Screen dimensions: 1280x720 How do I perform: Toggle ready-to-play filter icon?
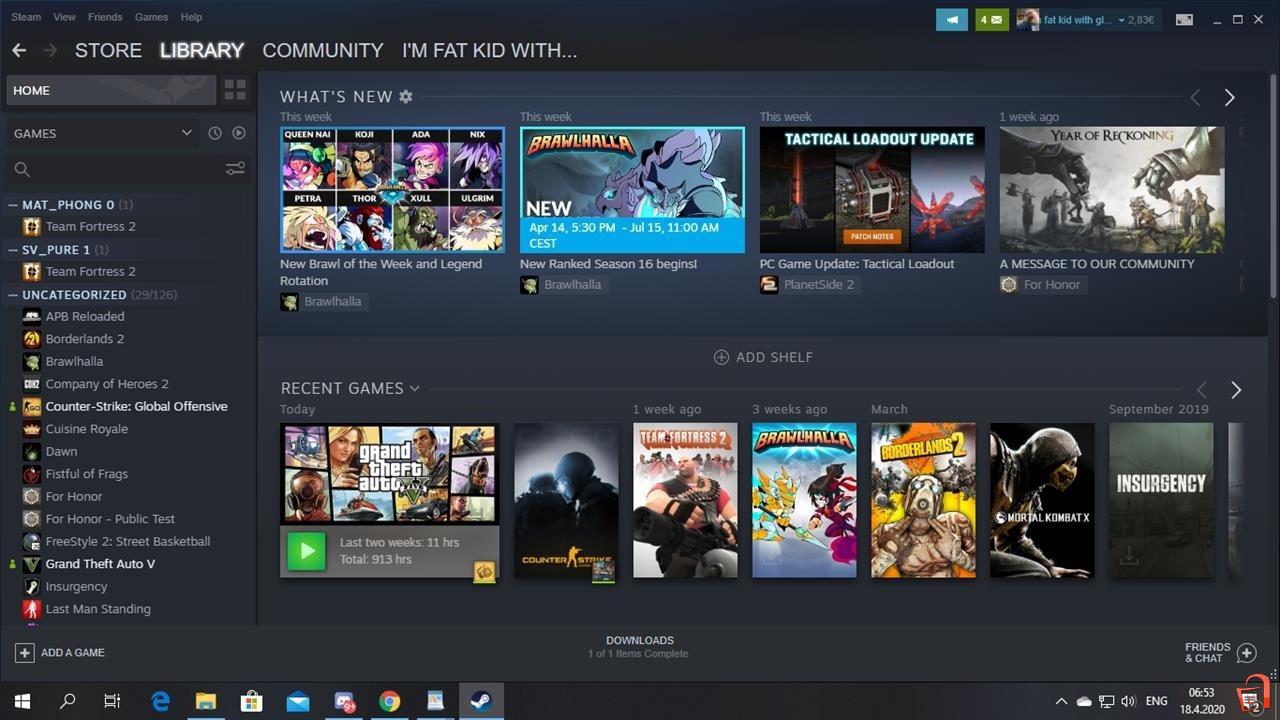[239, 133]
